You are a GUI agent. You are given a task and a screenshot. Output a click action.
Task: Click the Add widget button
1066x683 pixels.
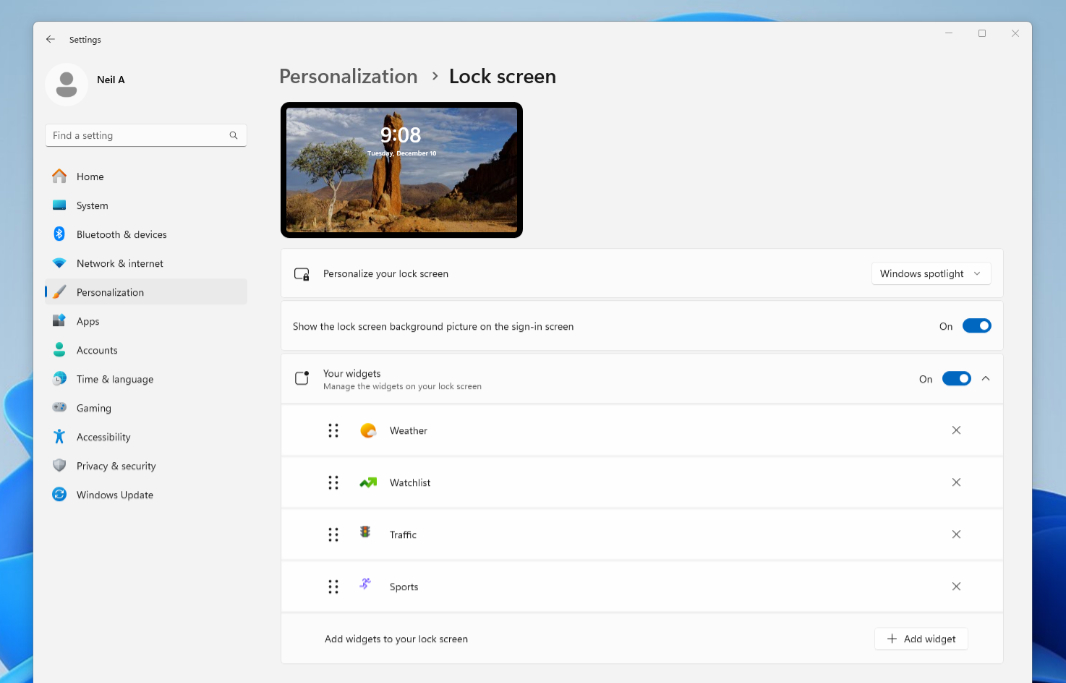pos(920,638)
